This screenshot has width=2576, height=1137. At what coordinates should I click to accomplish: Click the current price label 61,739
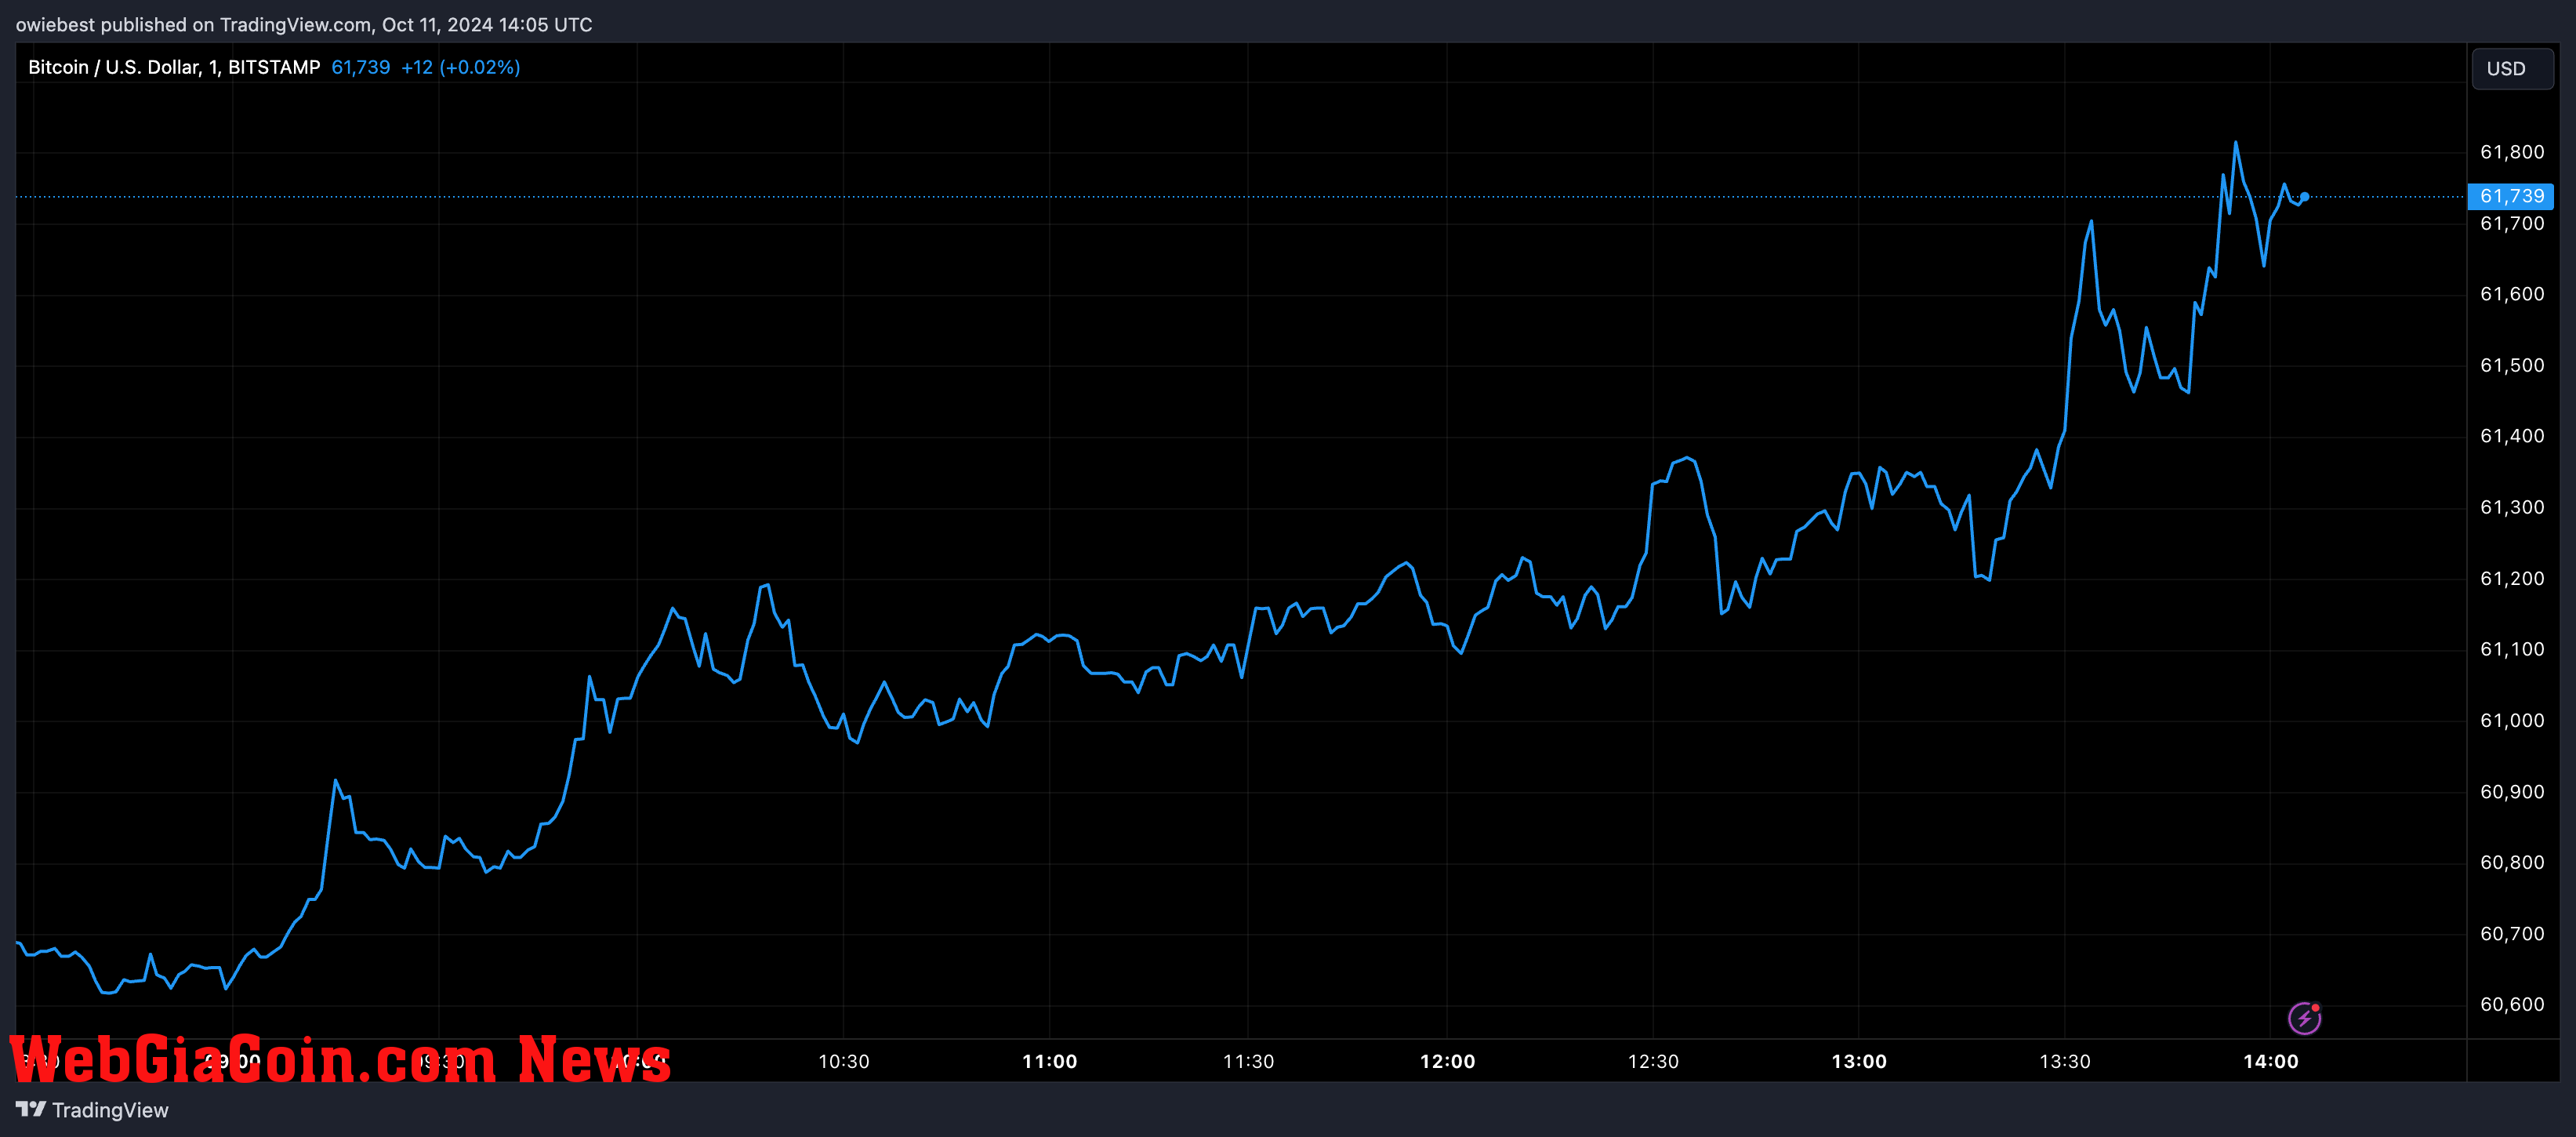click(2511, 196)
